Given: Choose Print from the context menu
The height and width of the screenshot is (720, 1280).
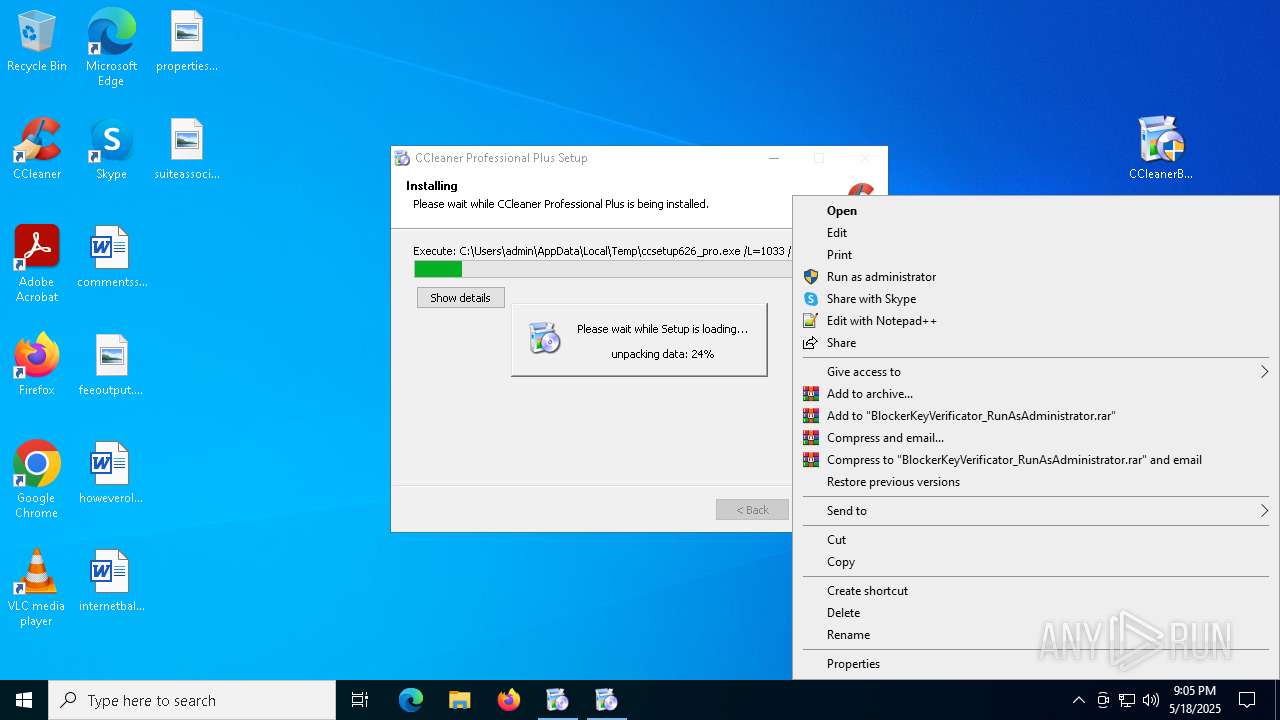Looking at the screenshot, I should point(1035,255).
